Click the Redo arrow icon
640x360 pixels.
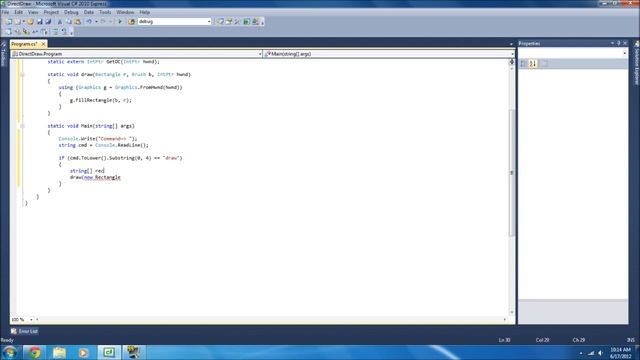tap(103, 22)
